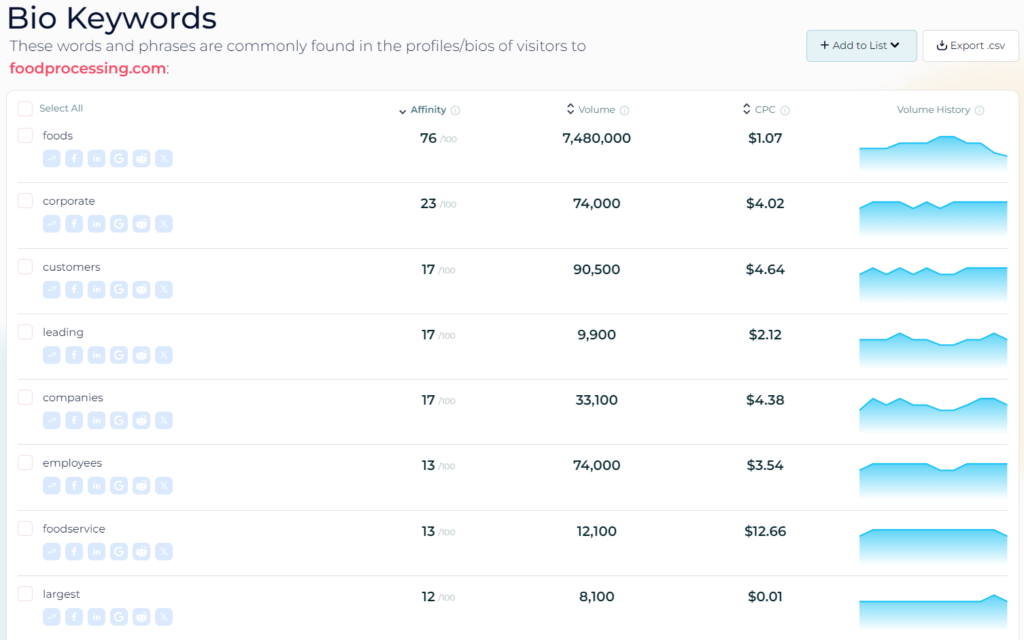Click the LinkedIn icon under customers

(96, 289)
